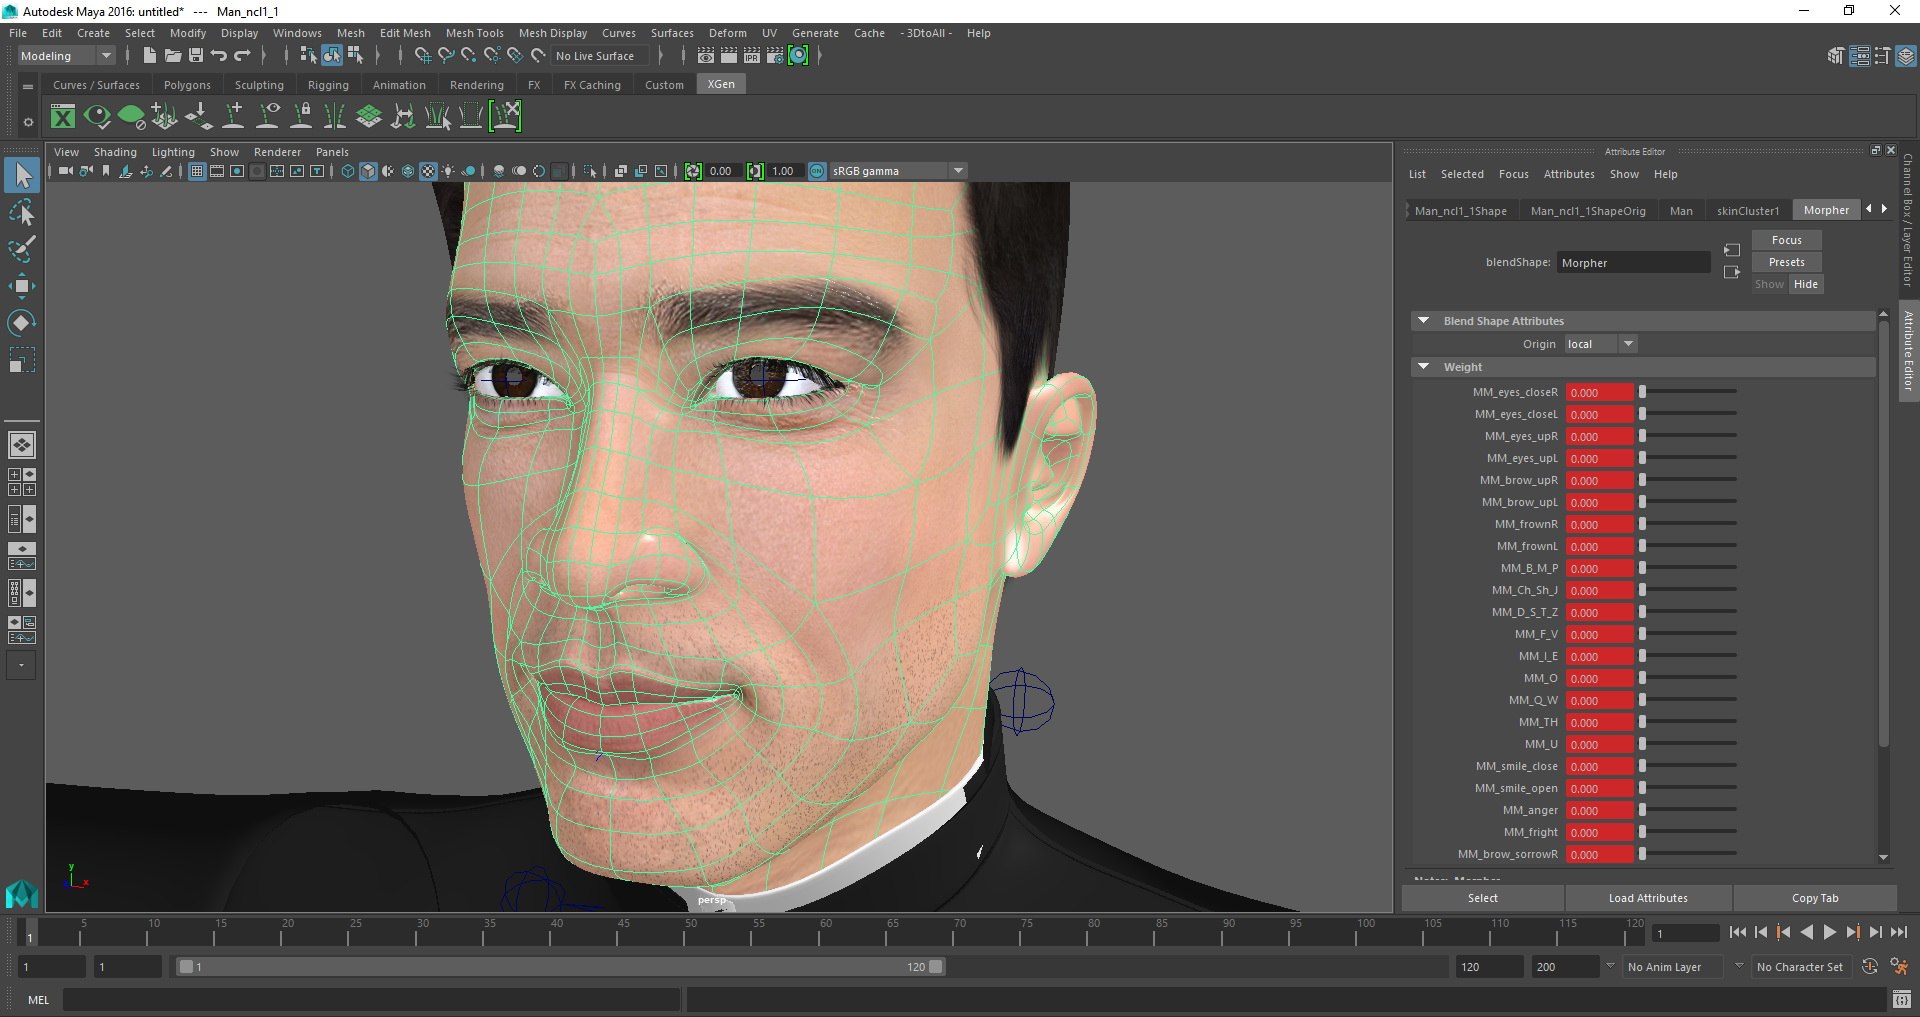Redo the last action
Screen dimensions: 1920x1017
coord(243,56)
